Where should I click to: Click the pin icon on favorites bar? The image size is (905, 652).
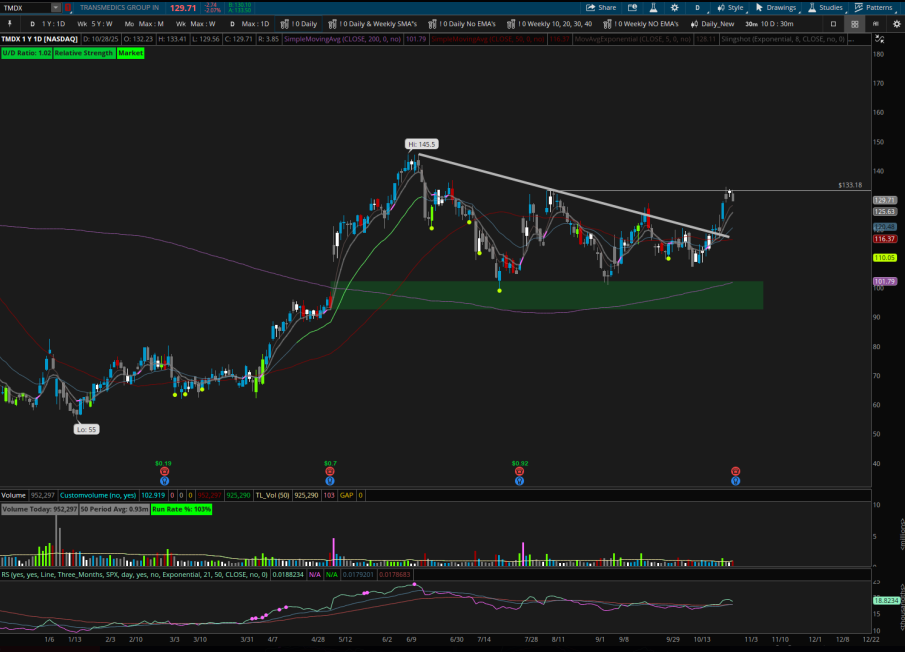coord(9,24)
